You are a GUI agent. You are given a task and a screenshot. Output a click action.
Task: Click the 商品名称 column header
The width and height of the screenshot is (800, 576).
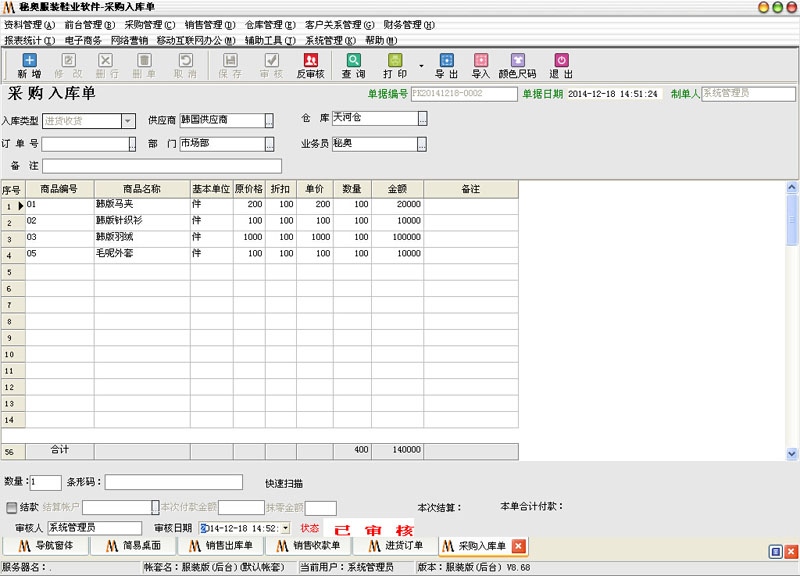pyautogui.click(x=142, y=189)
